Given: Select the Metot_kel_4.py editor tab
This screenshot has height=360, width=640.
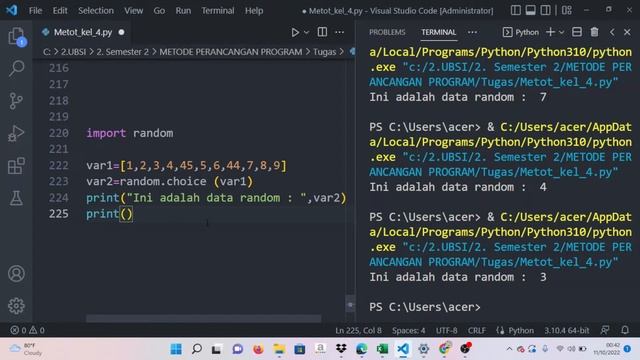Looking at the screenshot, I should pos(83,32).
